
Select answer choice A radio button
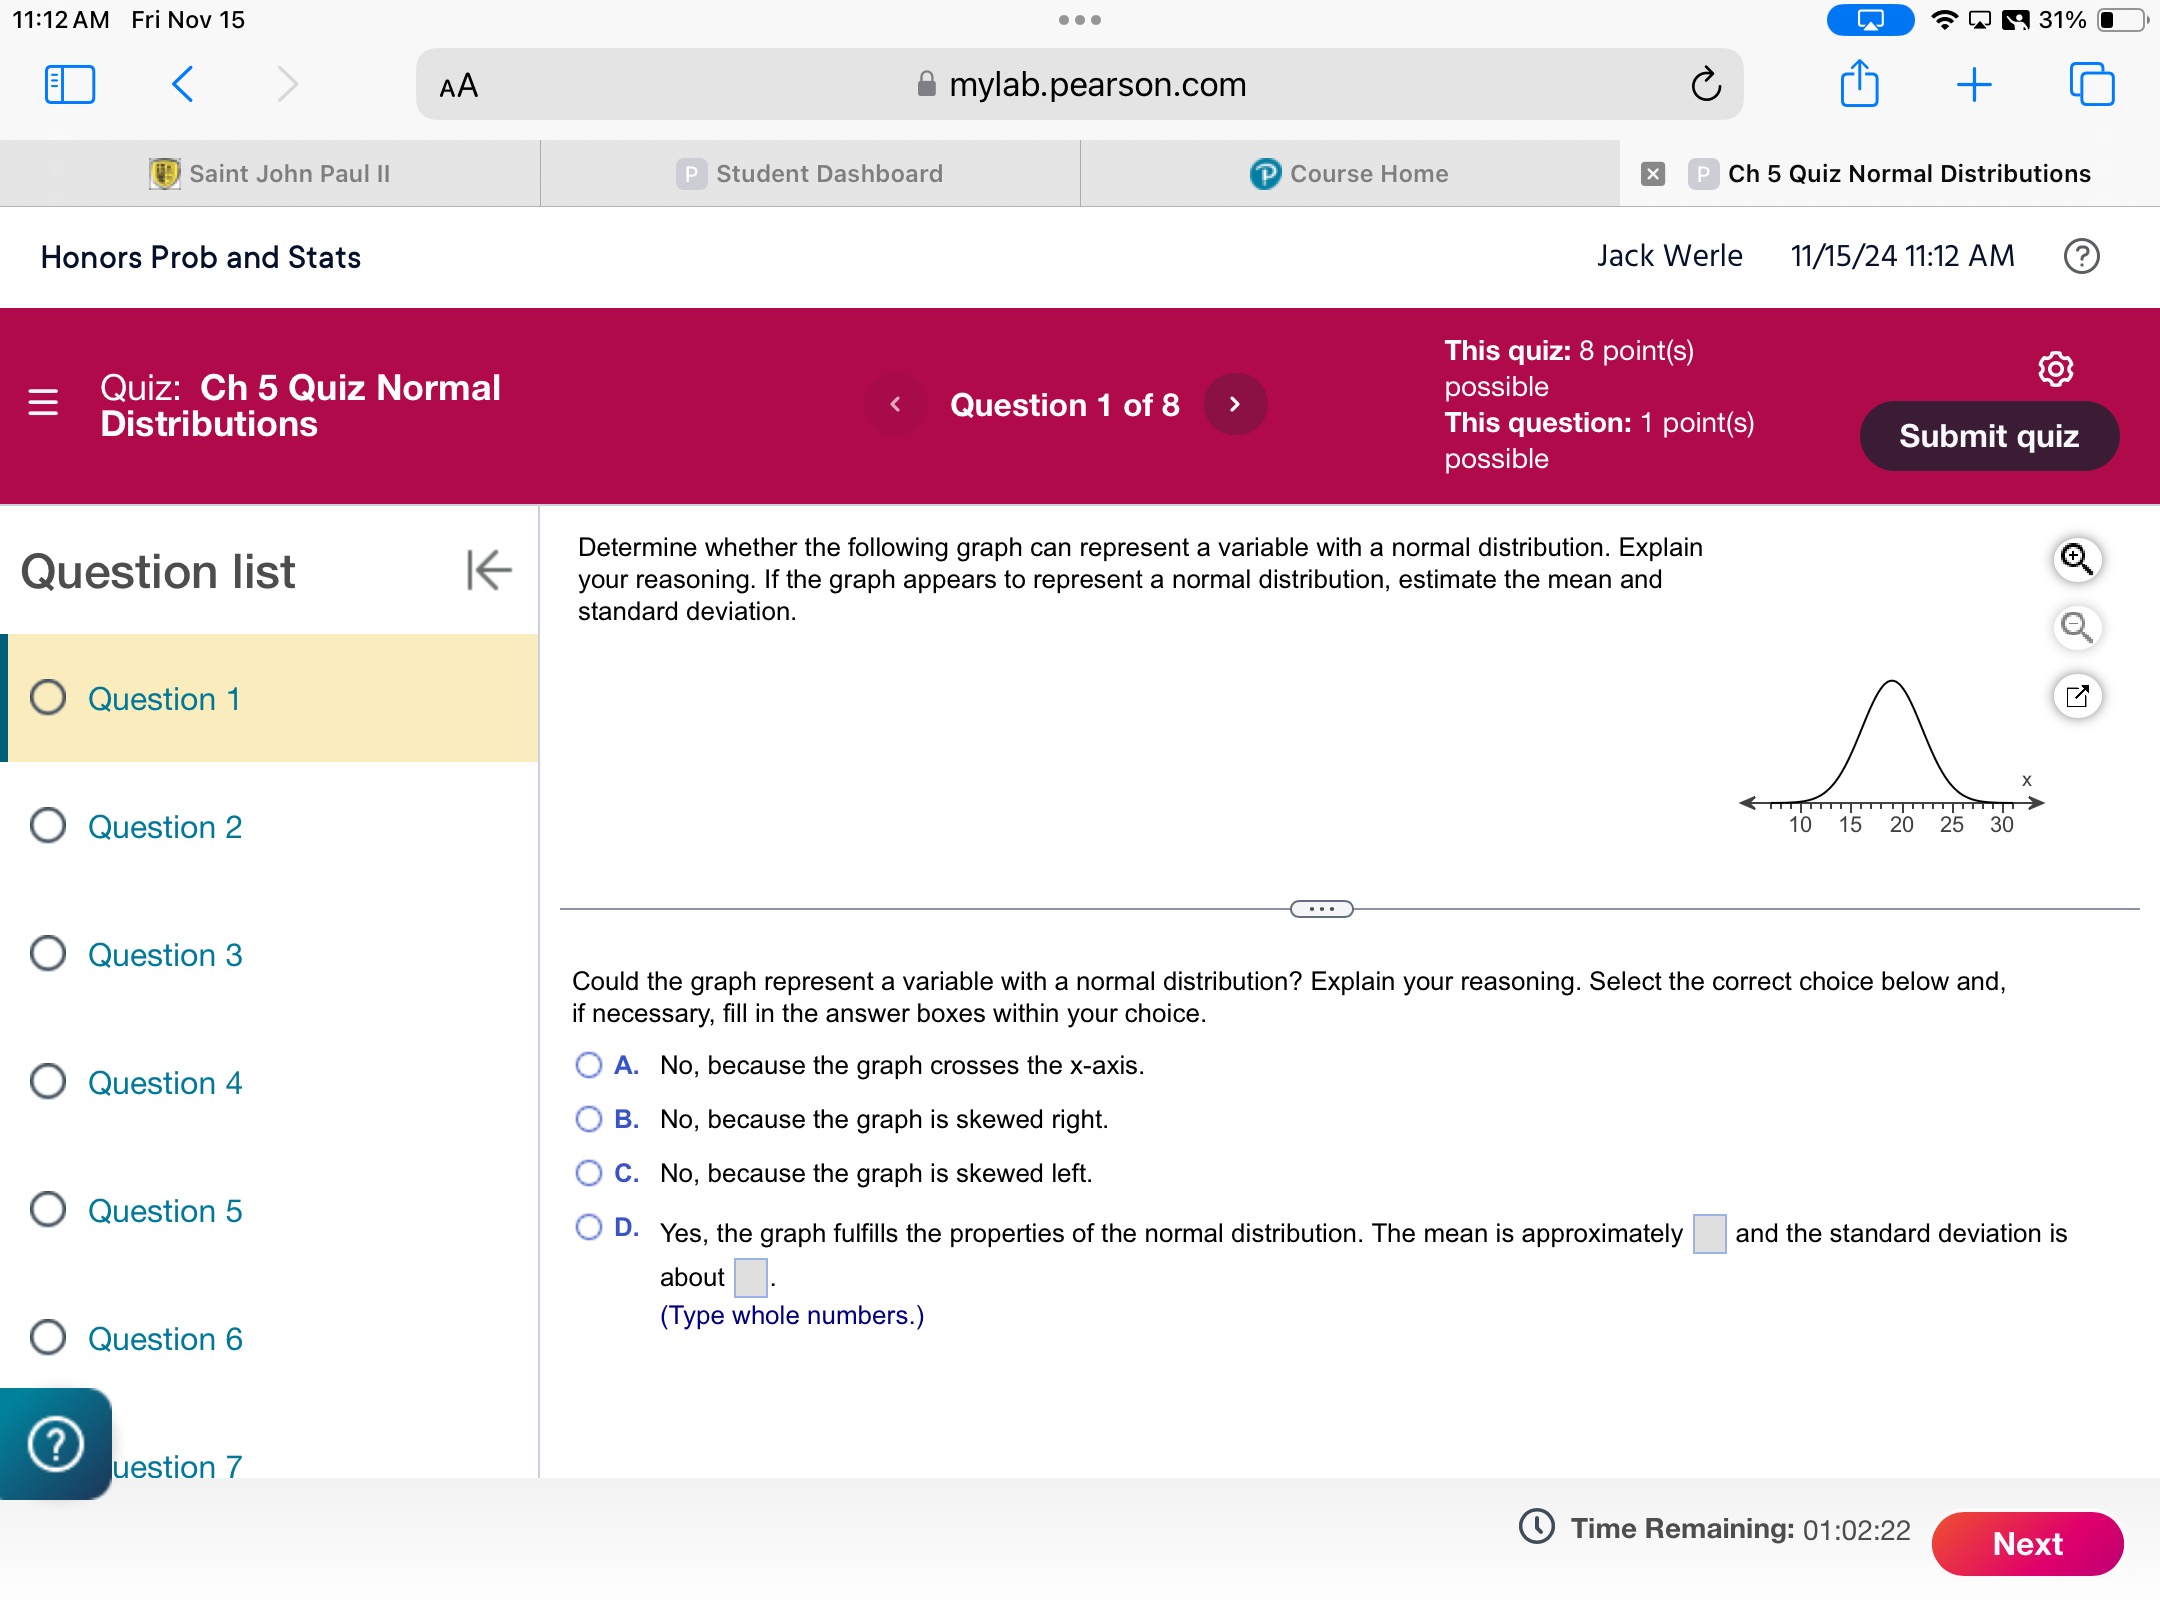(589, 1065)
